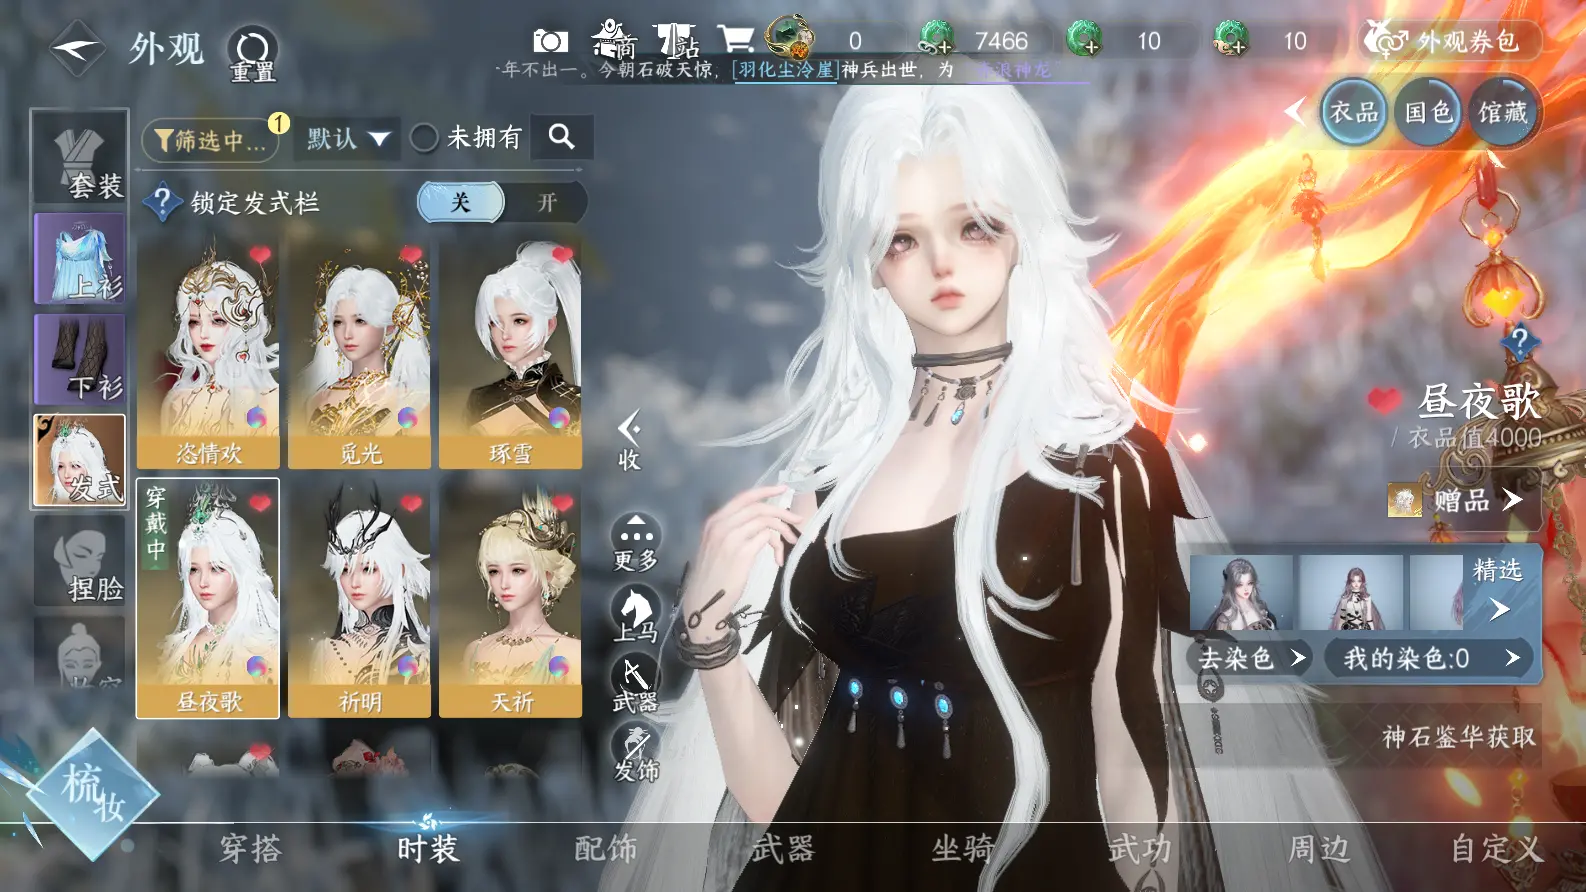This screenshot has width=1586, height=892.
Task: Click the 重置 reset icon
Action: (x=253, y=54)
